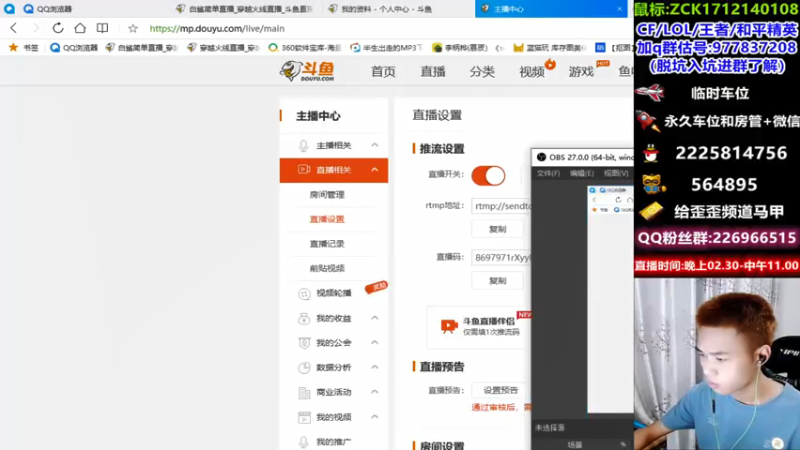Click the 我的收益 money bag icon
800x450 pixels.
coord(304,318)
